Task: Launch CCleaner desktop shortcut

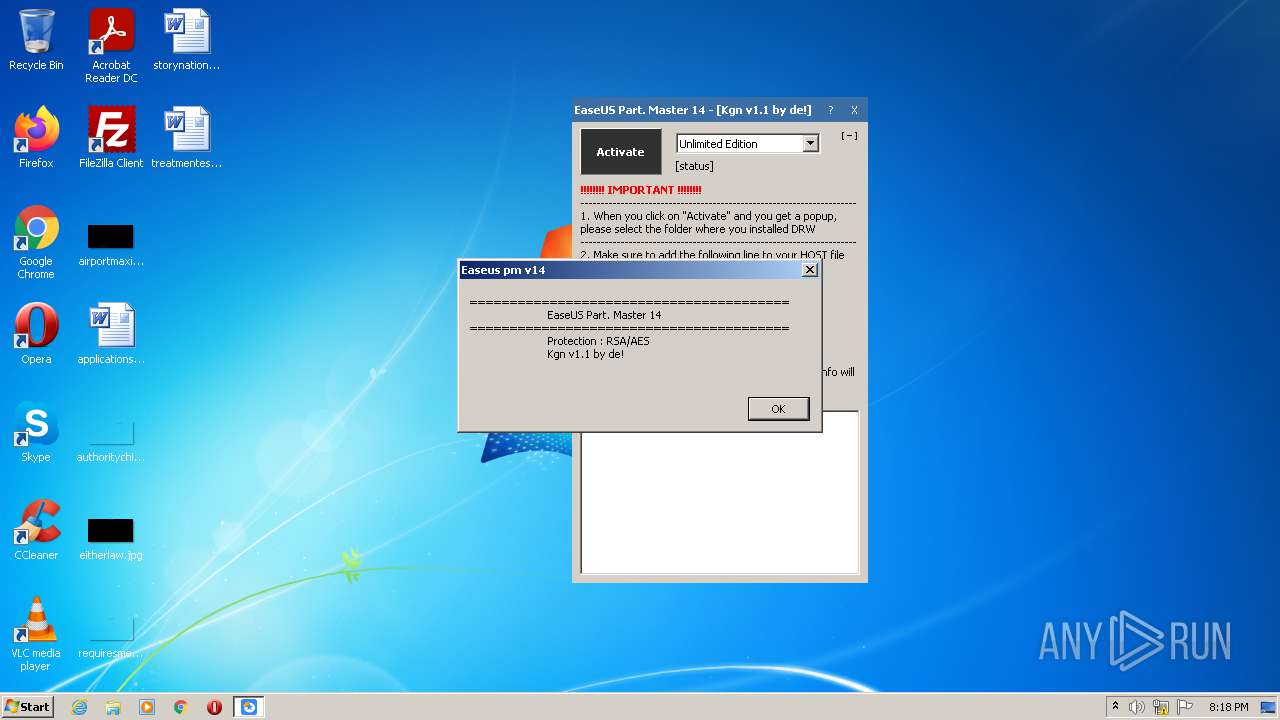Action: coord(36,530)
